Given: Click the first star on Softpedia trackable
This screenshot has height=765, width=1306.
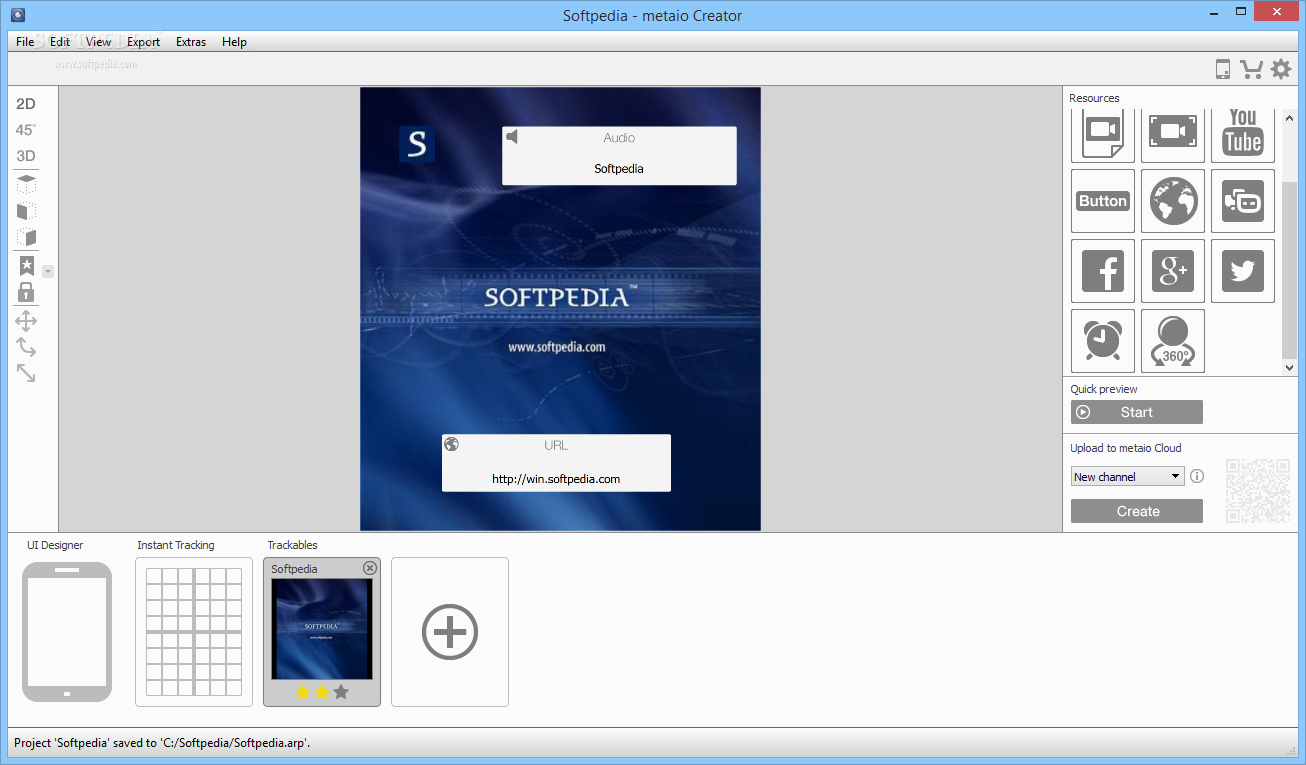Looking at the screenshot, I should pyautogui.click(x=303, y=692).
